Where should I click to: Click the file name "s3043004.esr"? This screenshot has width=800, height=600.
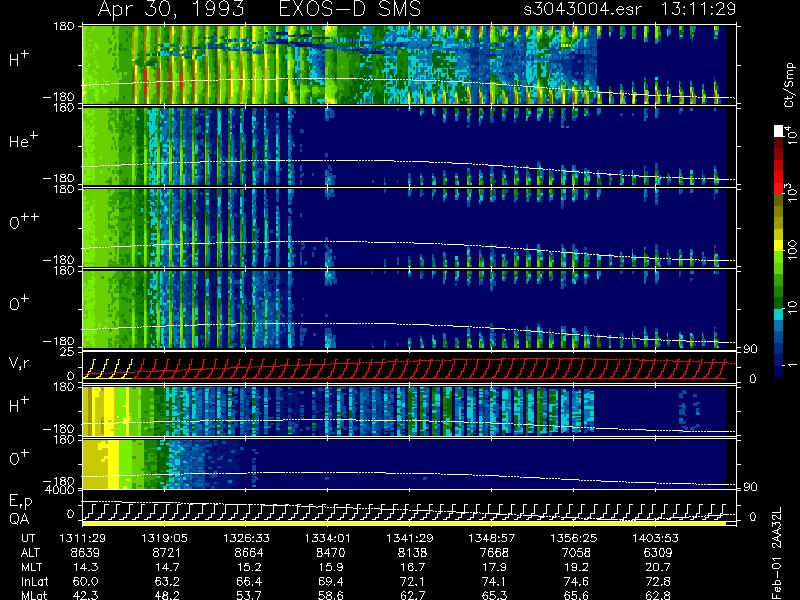(582, 9)
